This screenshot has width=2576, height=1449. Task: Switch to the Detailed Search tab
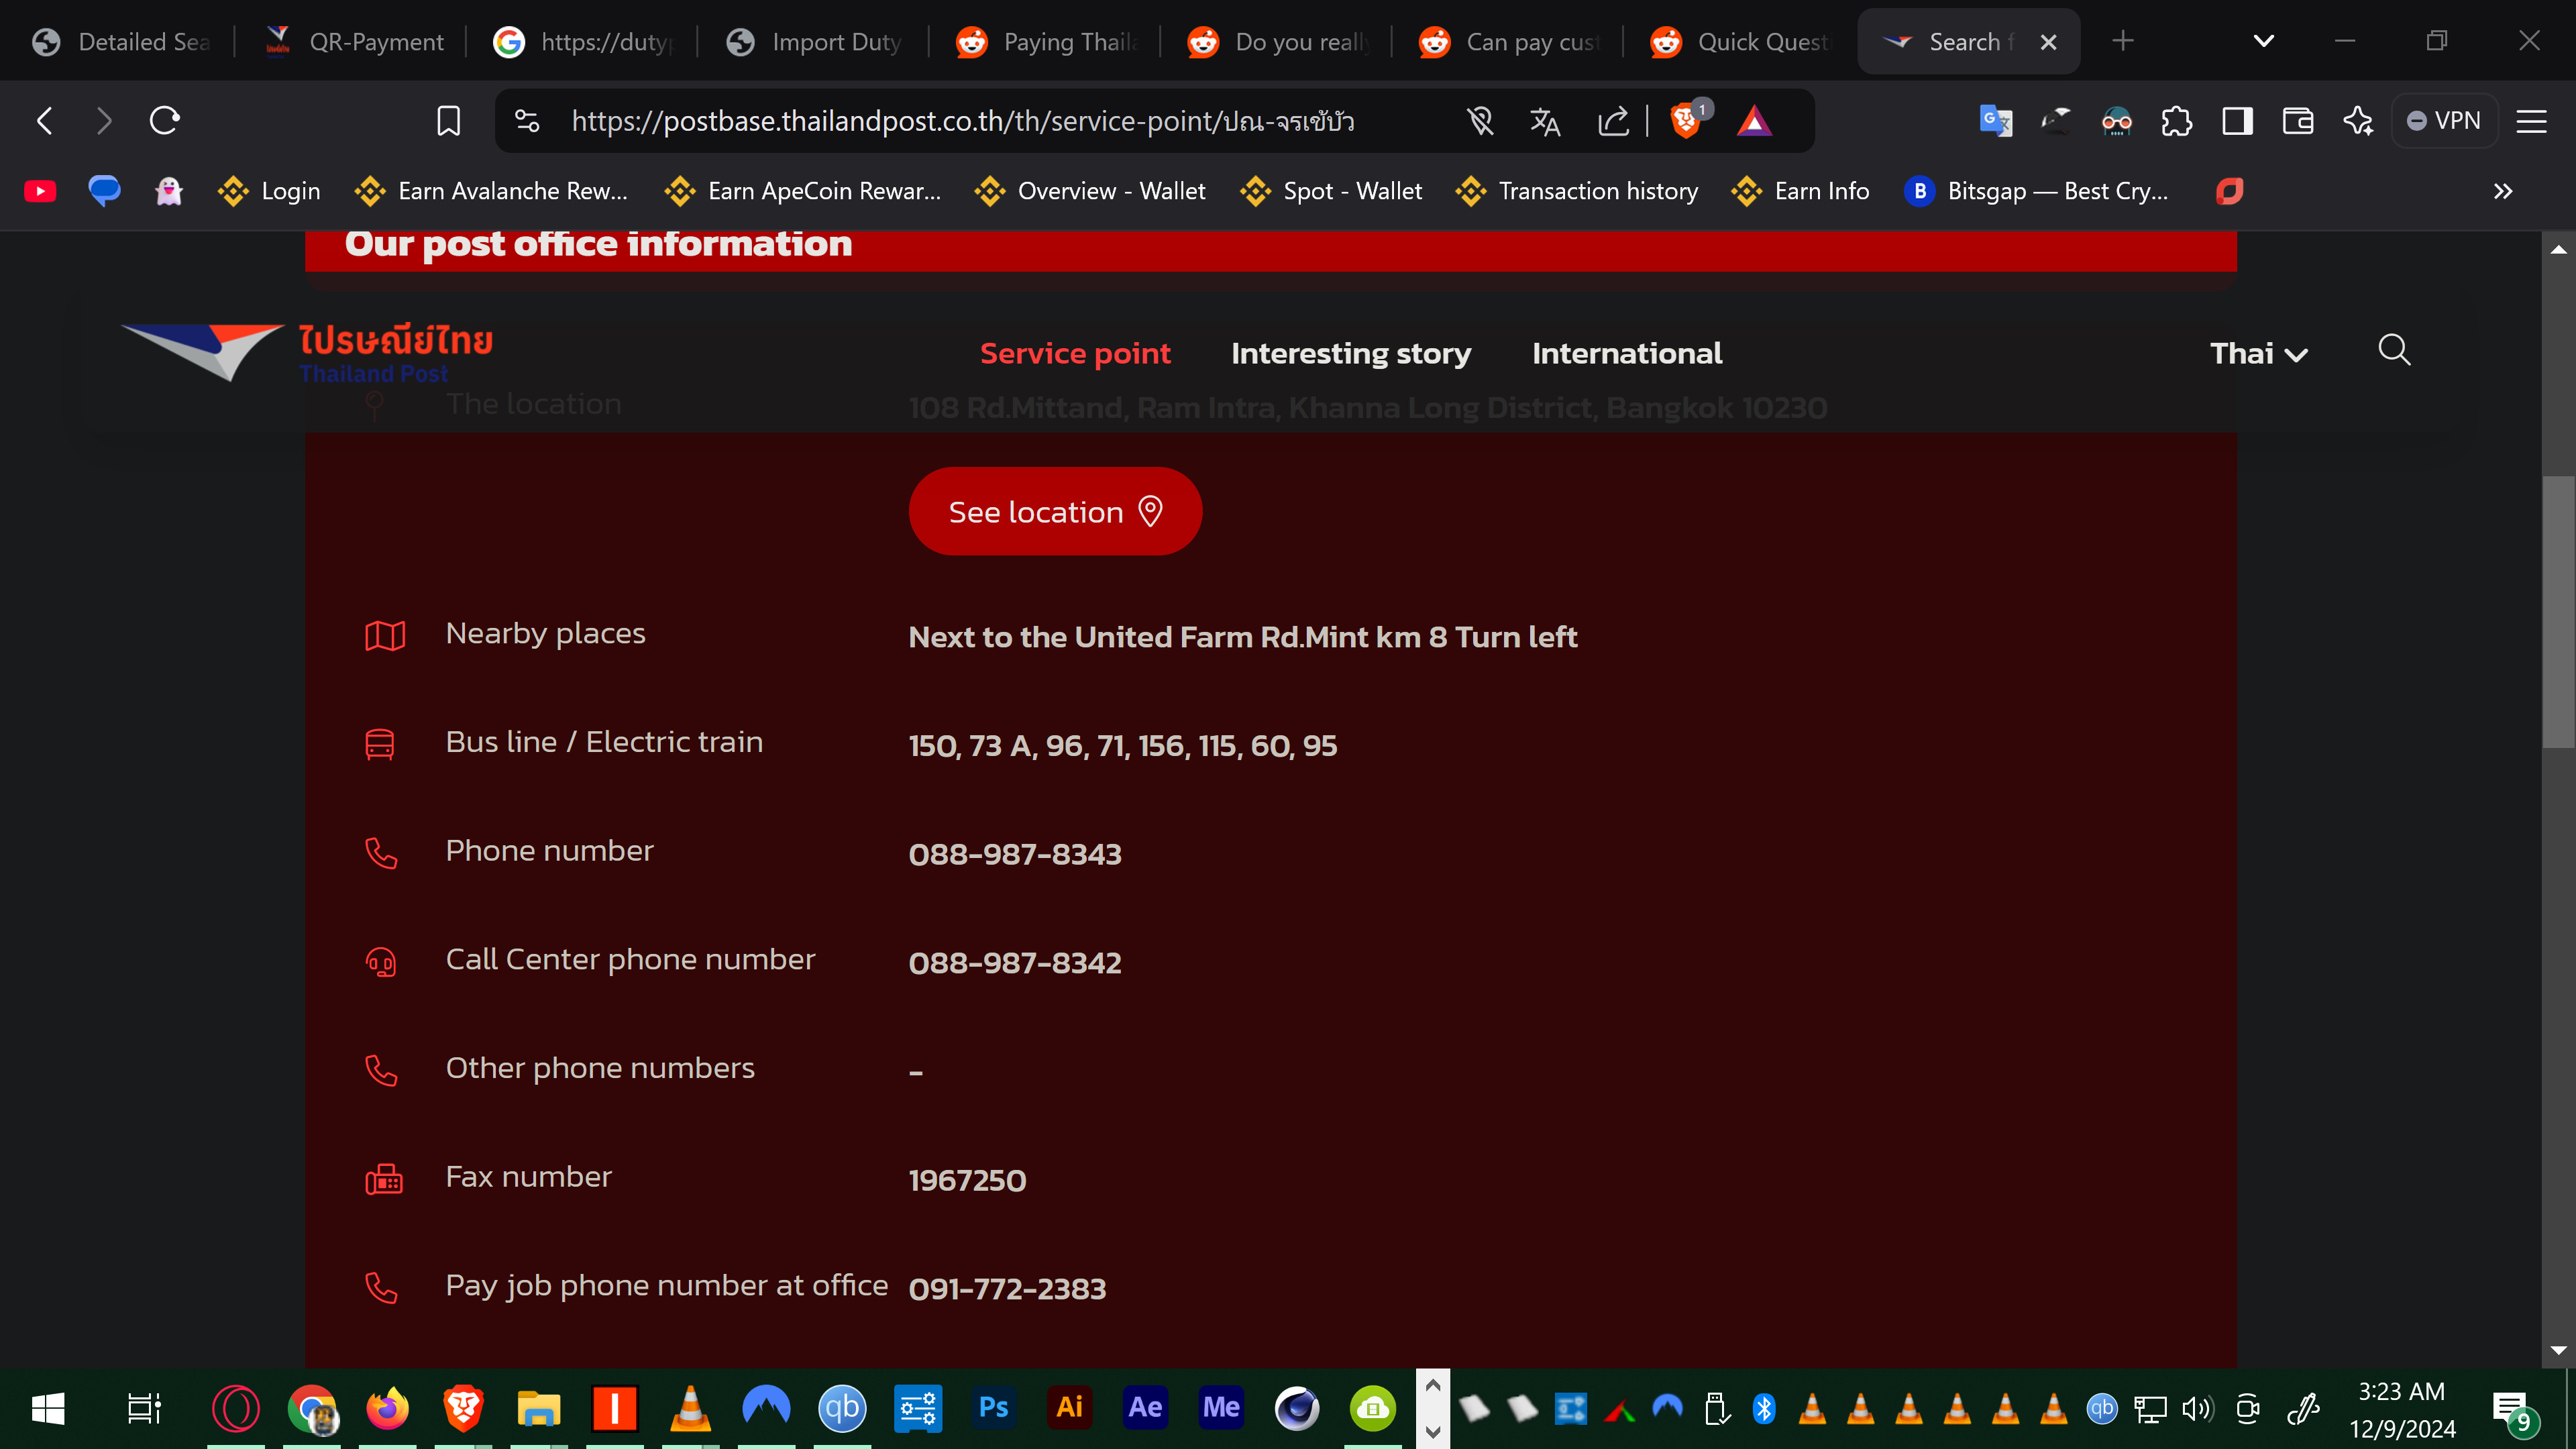tap(122, 41)
